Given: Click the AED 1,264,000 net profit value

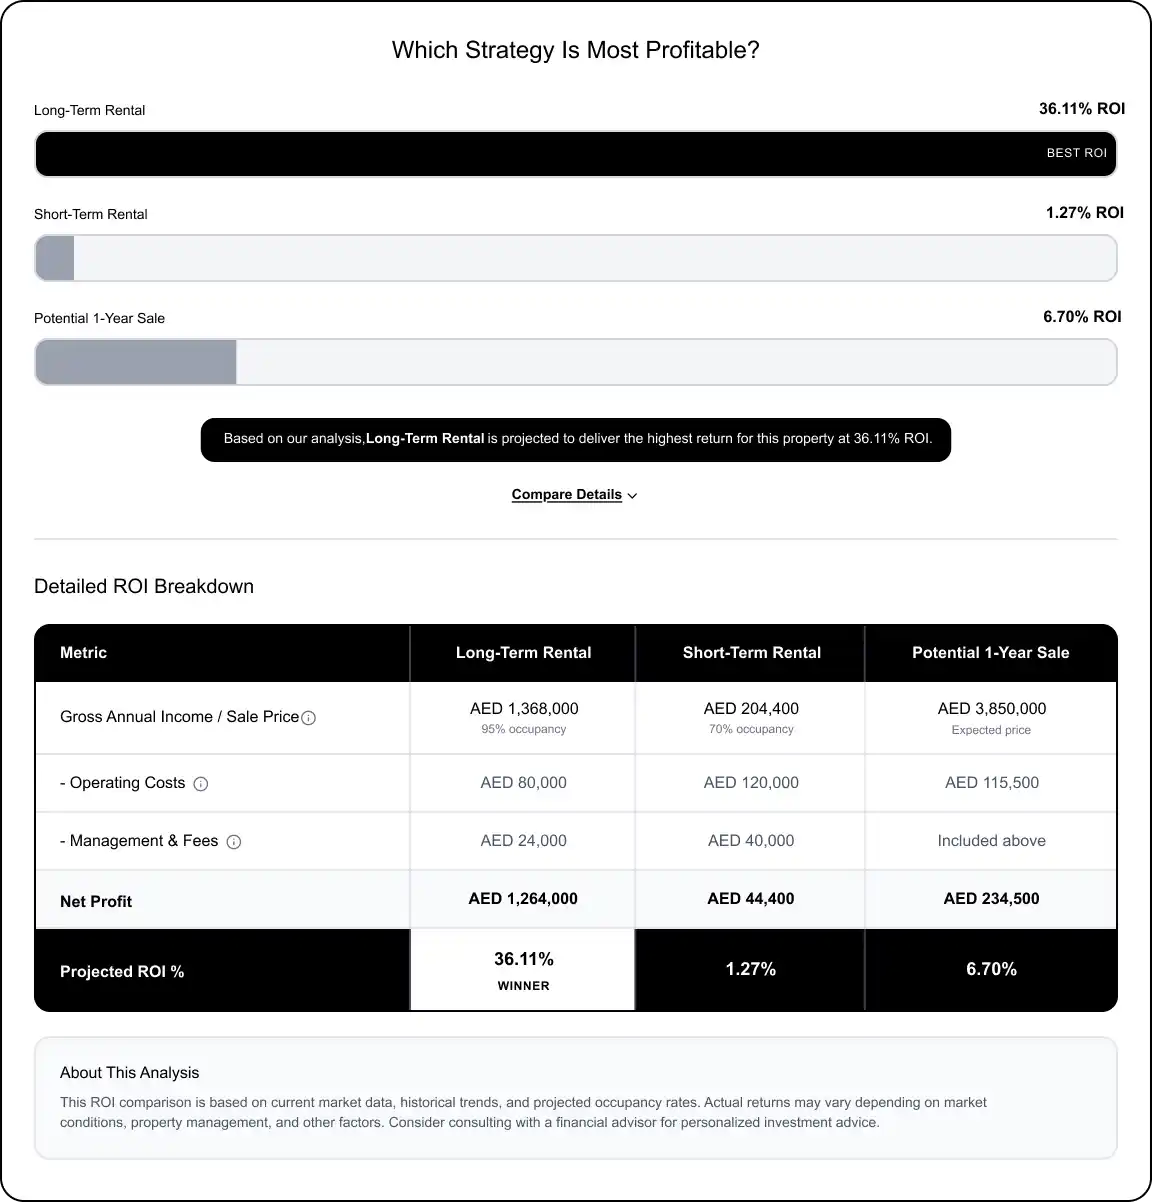Looking at the screenshot, I should pos(523,899).
